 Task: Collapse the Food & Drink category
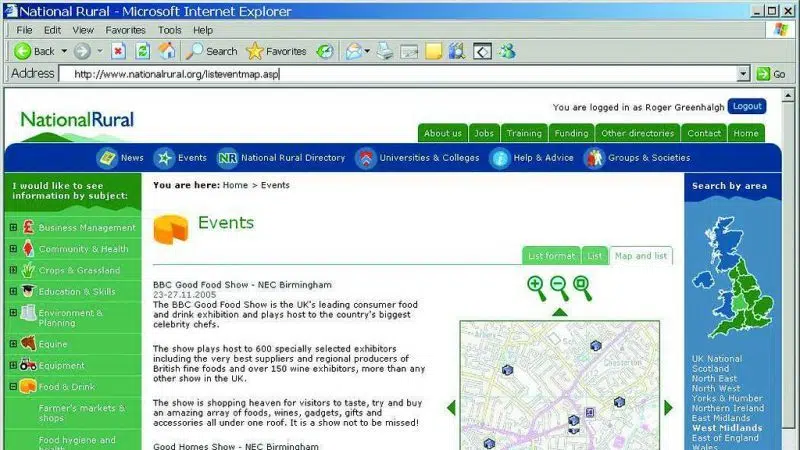tap(13, 387)
